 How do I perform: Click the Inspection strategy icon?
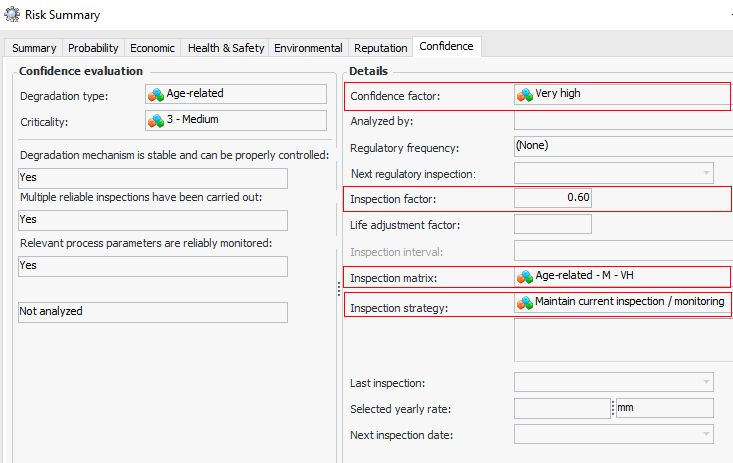pos(524,302)
